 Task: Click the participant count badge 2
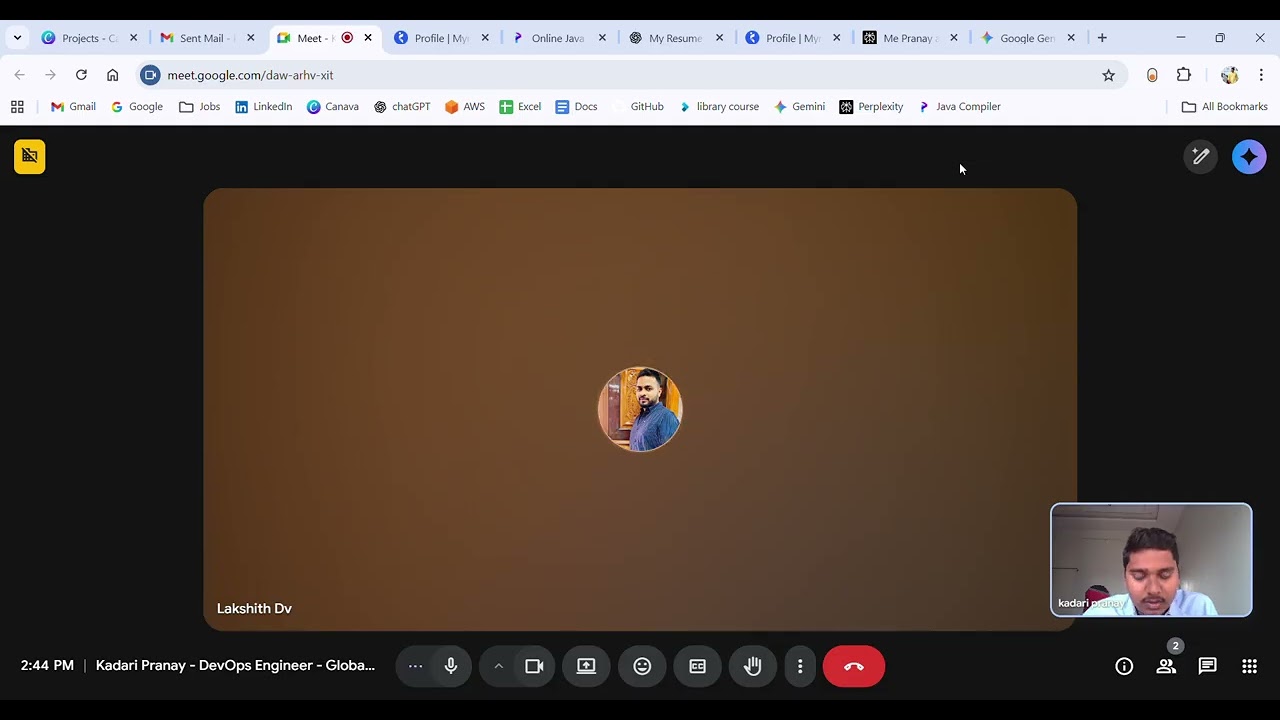pyautogui.click(x=1176, y=646)
